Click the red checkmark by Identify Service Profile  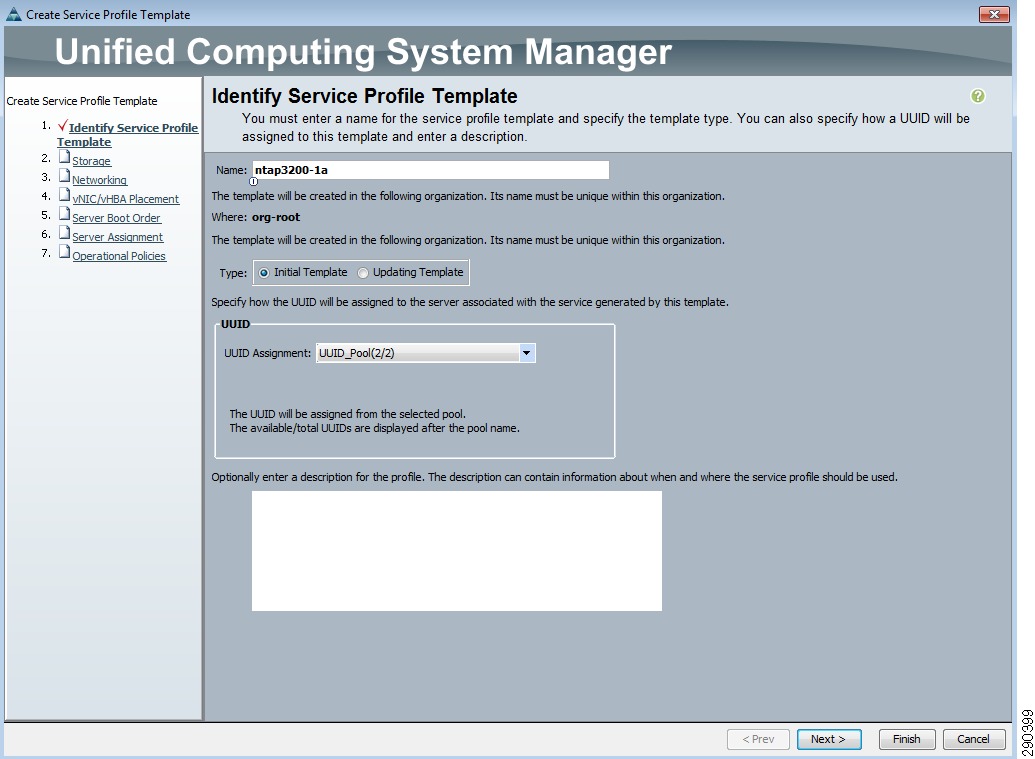click(x=63, y=125)
